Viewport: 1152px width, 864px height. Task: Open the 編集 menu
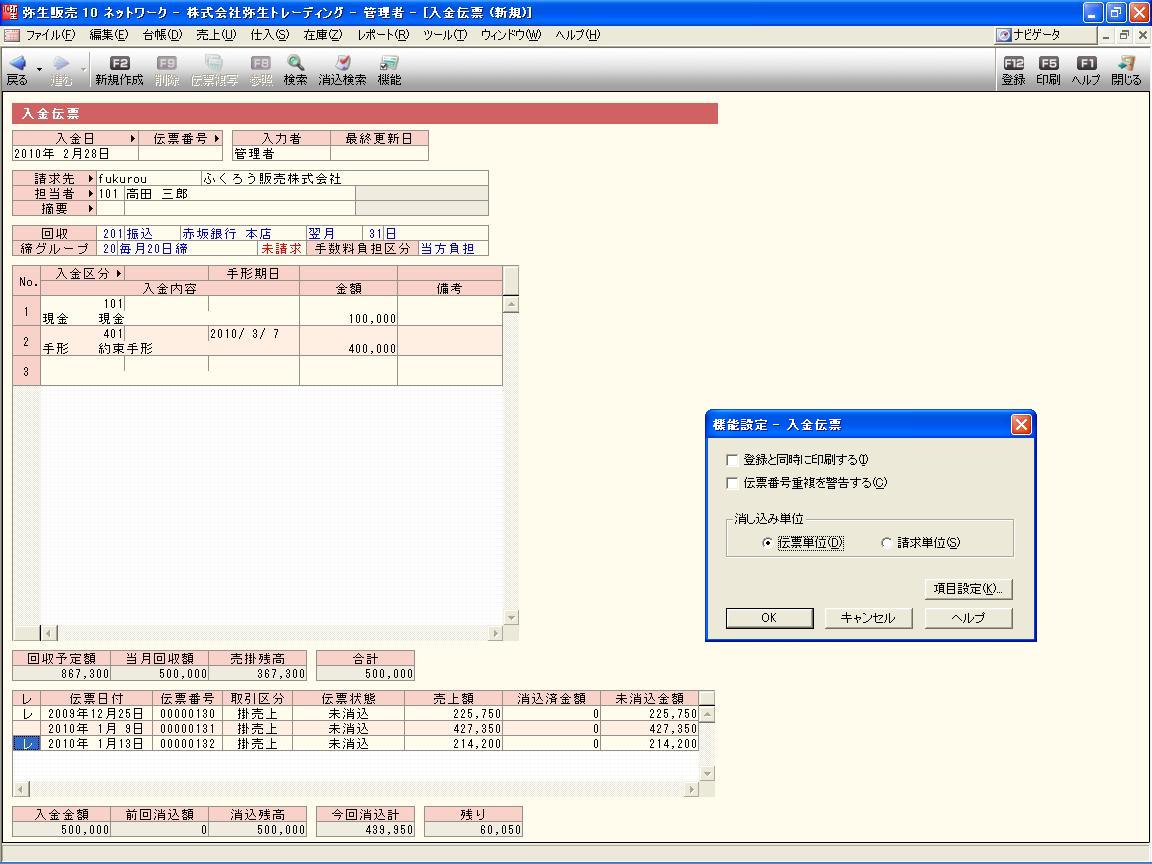[x=109, y=35]
